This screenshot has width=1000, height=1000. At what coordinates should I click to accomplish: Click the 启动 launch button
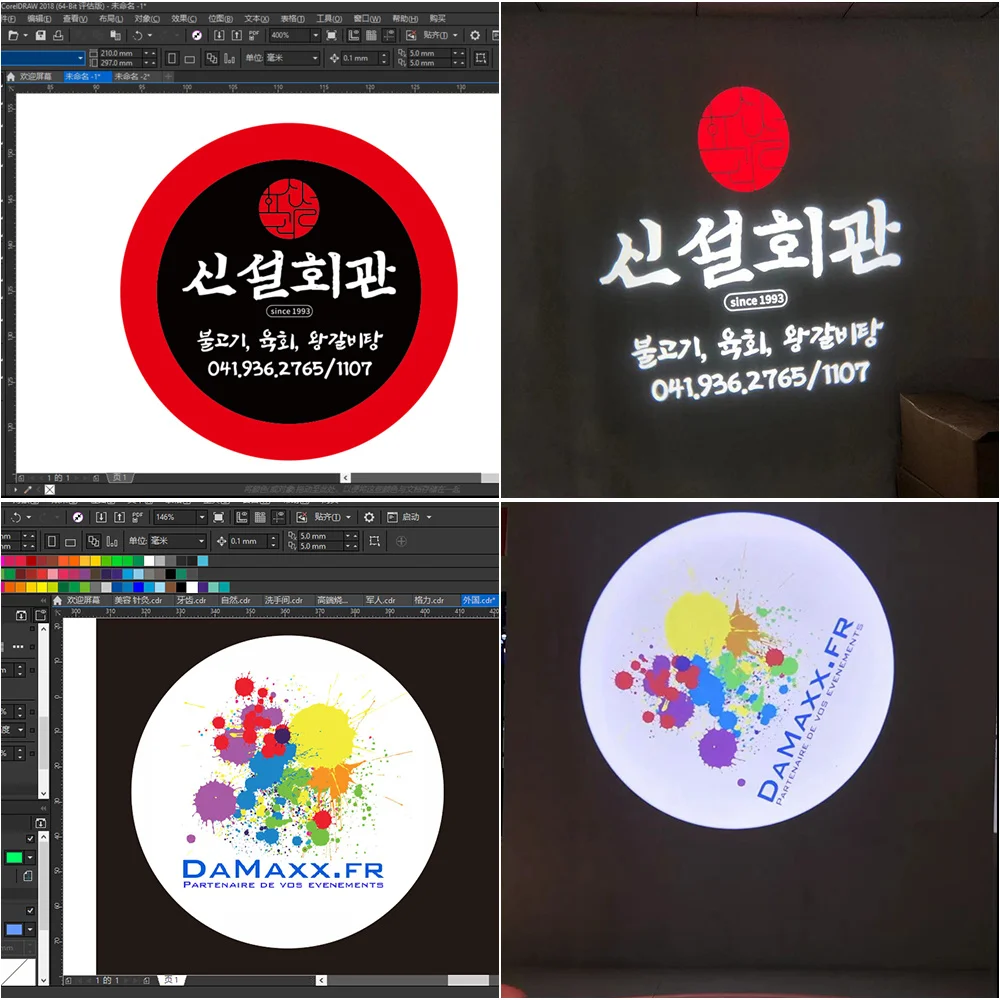point(410,517)
